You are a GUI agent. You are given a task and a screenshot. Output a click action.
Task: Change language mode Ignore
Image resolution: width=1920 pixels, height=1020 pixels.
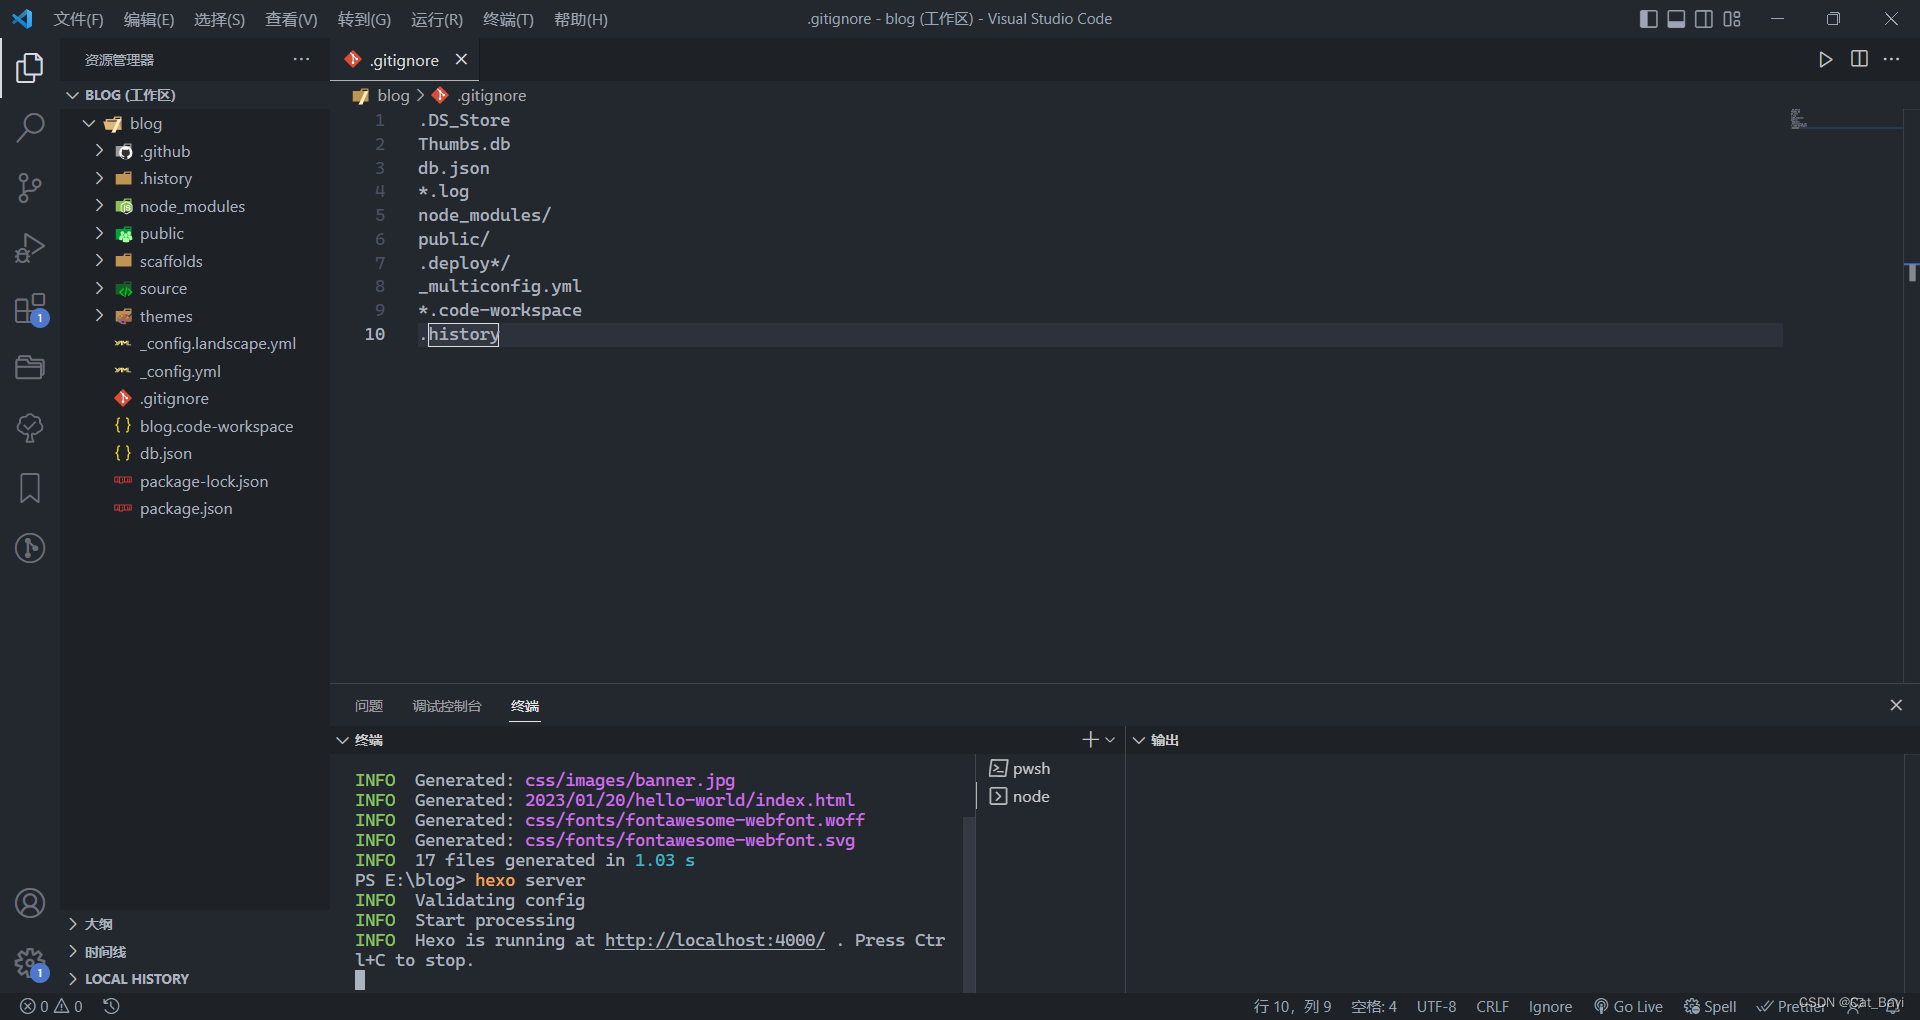click(x=1550, y=1006)
